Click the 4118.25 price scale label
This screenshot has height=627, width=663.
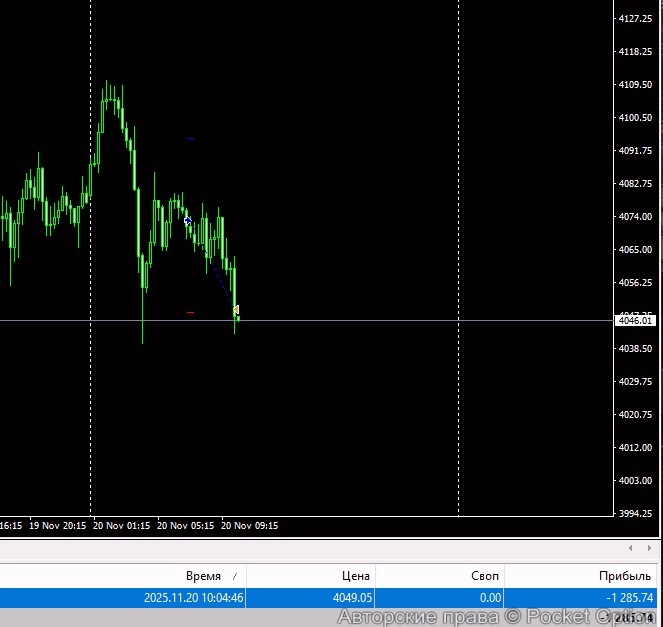coord(635,52)
